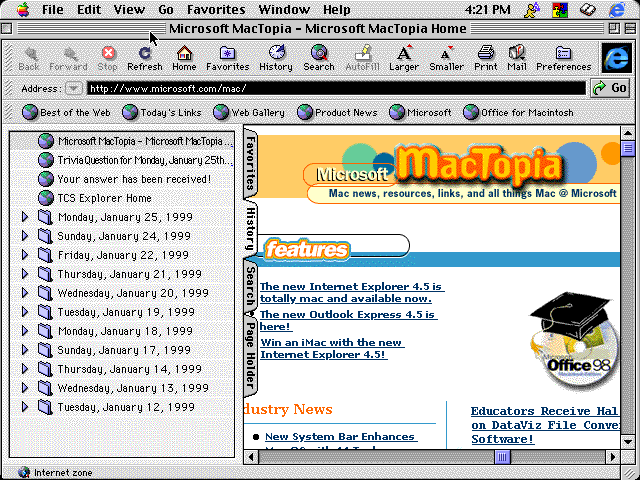Click the vertical scrollbar thumb
Image resolution: width=640 pixels, height=480 pixels.
pos(627,148)
